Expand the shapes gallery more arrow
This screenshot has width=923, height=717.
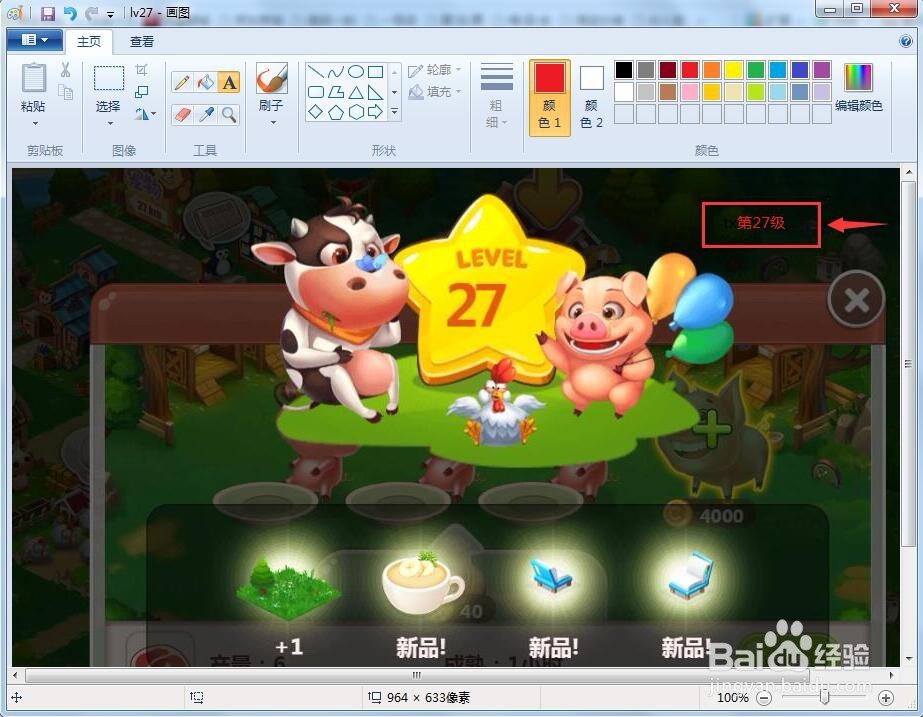394,112
